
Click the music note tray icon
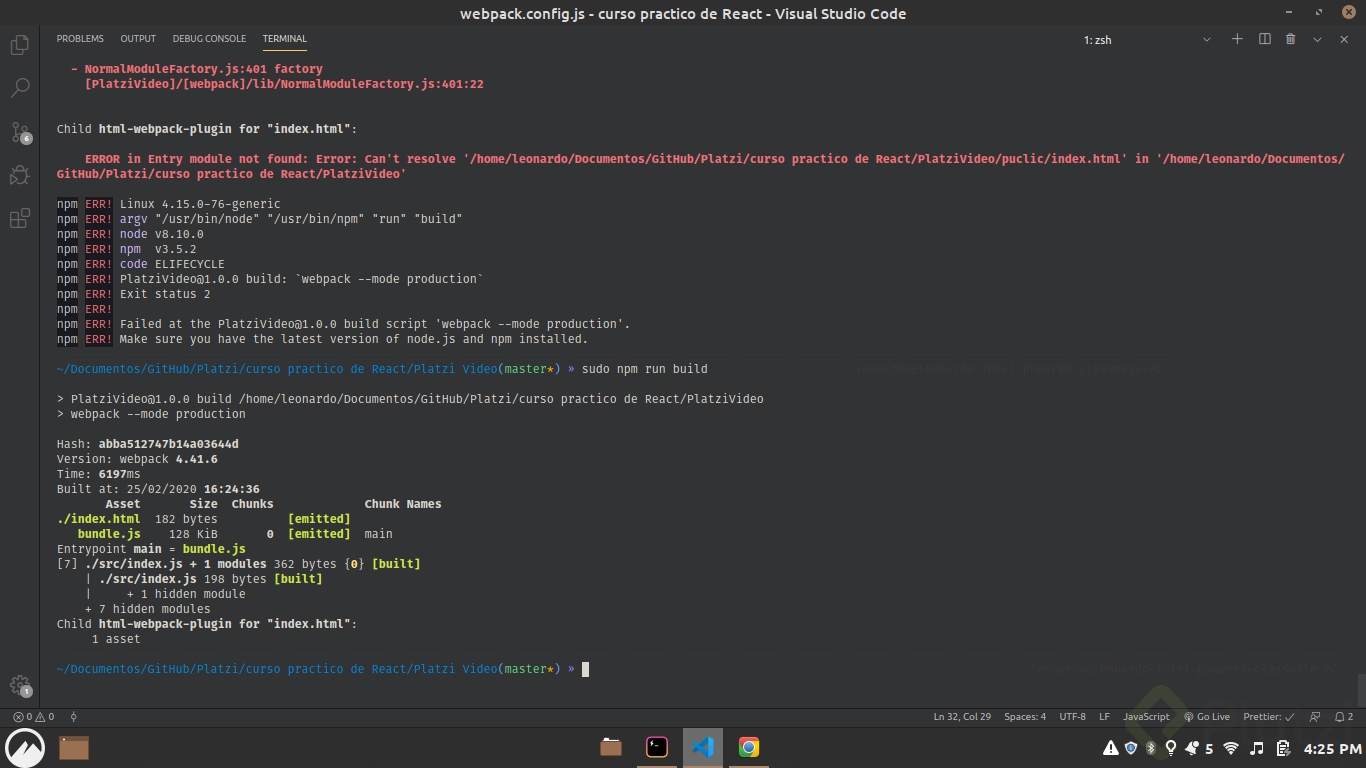pyautogui.click(x=1257, y=748)
